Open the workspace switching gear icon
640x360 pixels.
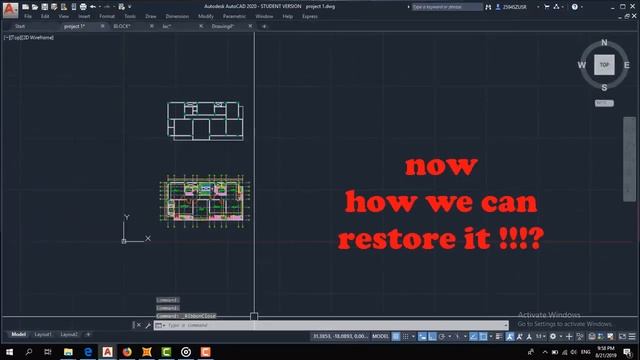click(553, 336)
